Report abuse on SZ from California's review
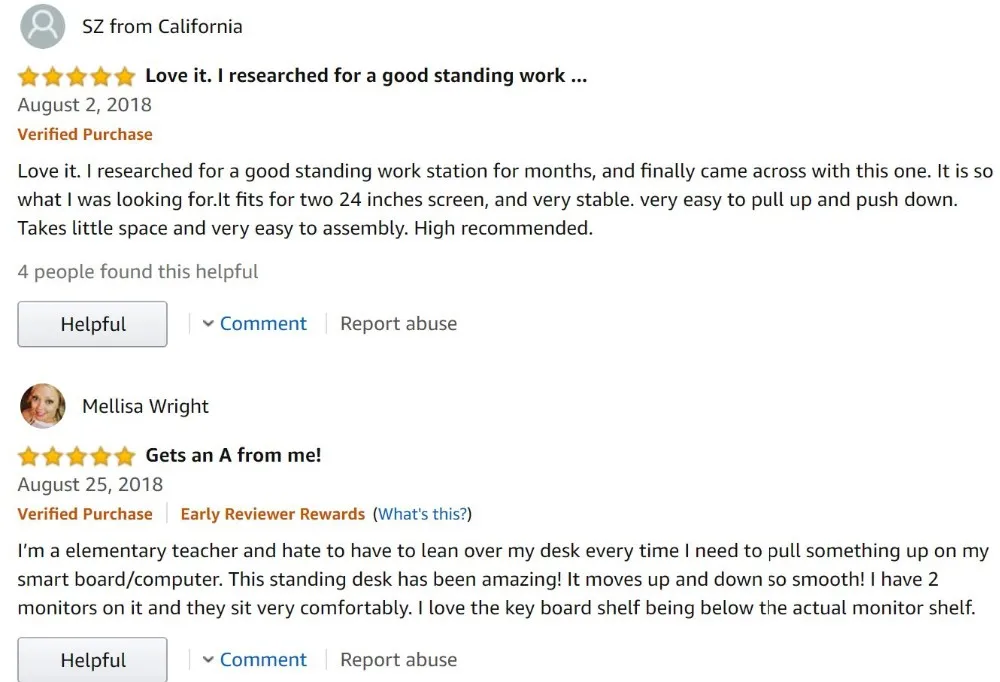Screen dimensions: 1000x682 398,324
